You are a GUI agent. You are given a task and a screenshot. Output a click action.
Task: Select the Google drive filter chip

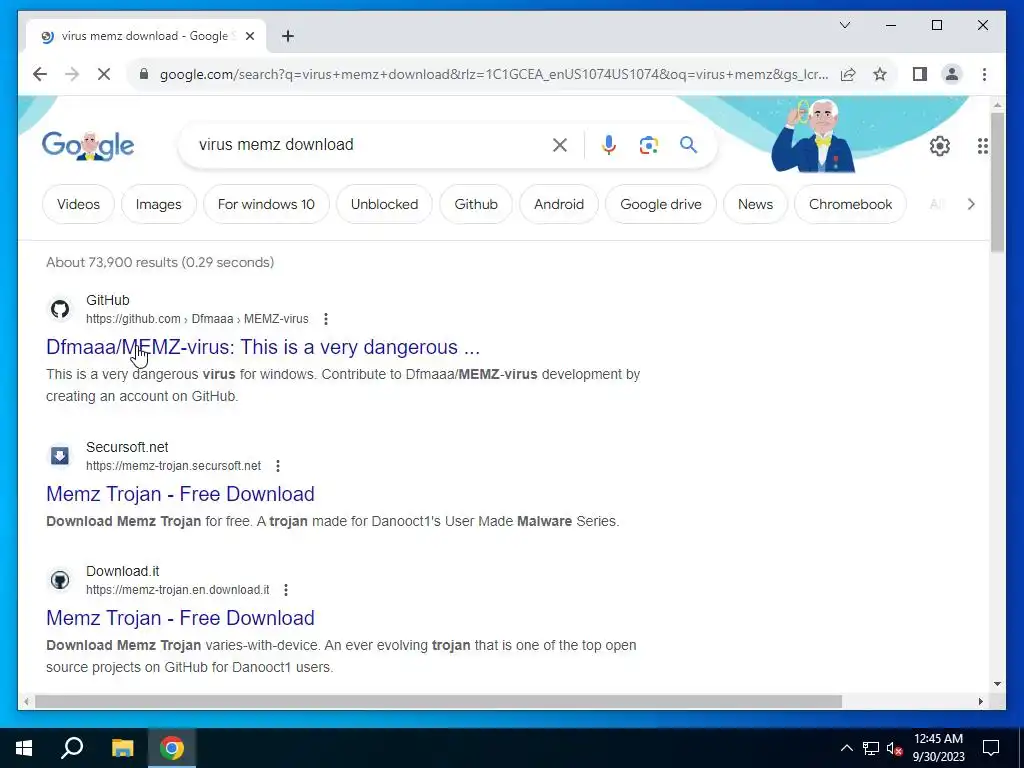tap(661, 204)
